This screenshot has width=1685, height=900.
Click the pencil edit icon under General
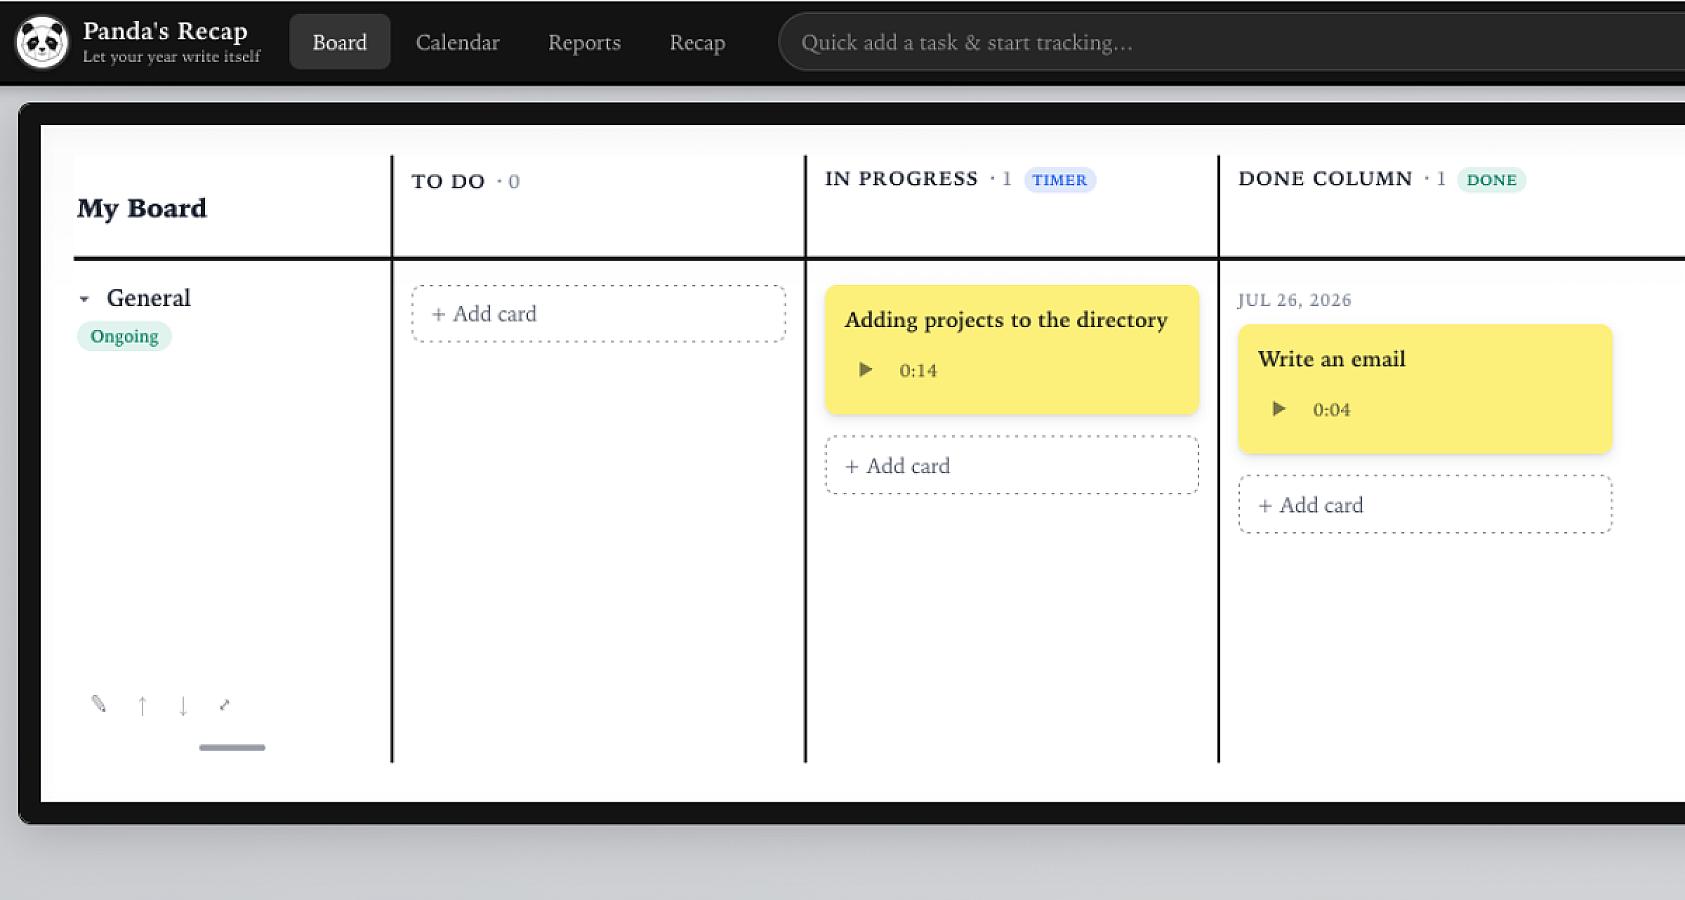(98, 704)
